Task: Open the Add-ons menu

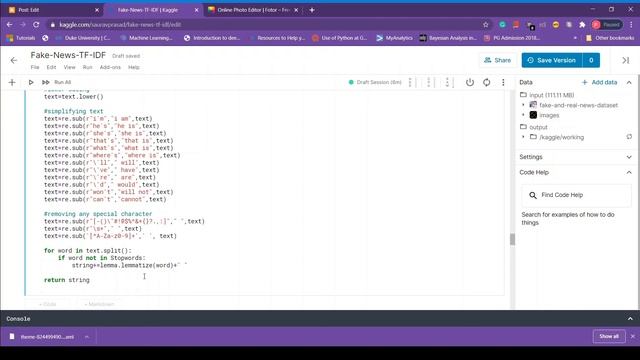Action: pos(110,67)
